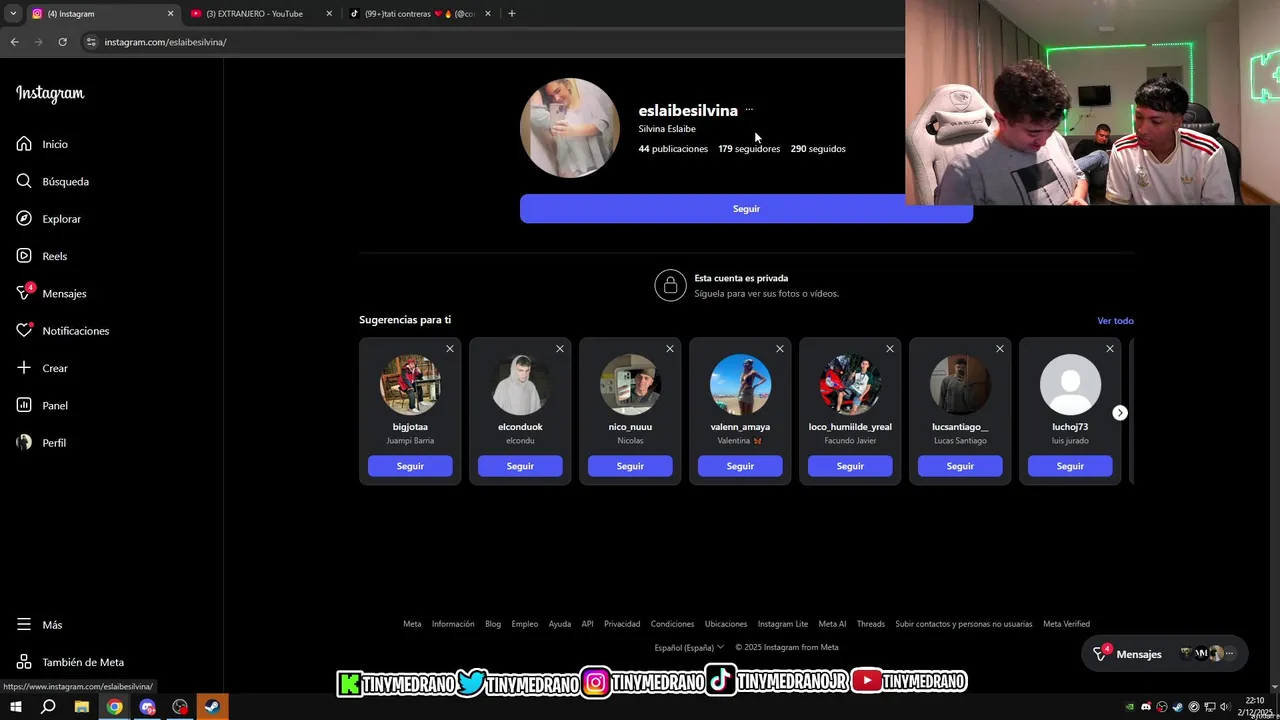Follow nico_nuuu
Viewport: 1280px width, 720px height.
click(630, 466)
